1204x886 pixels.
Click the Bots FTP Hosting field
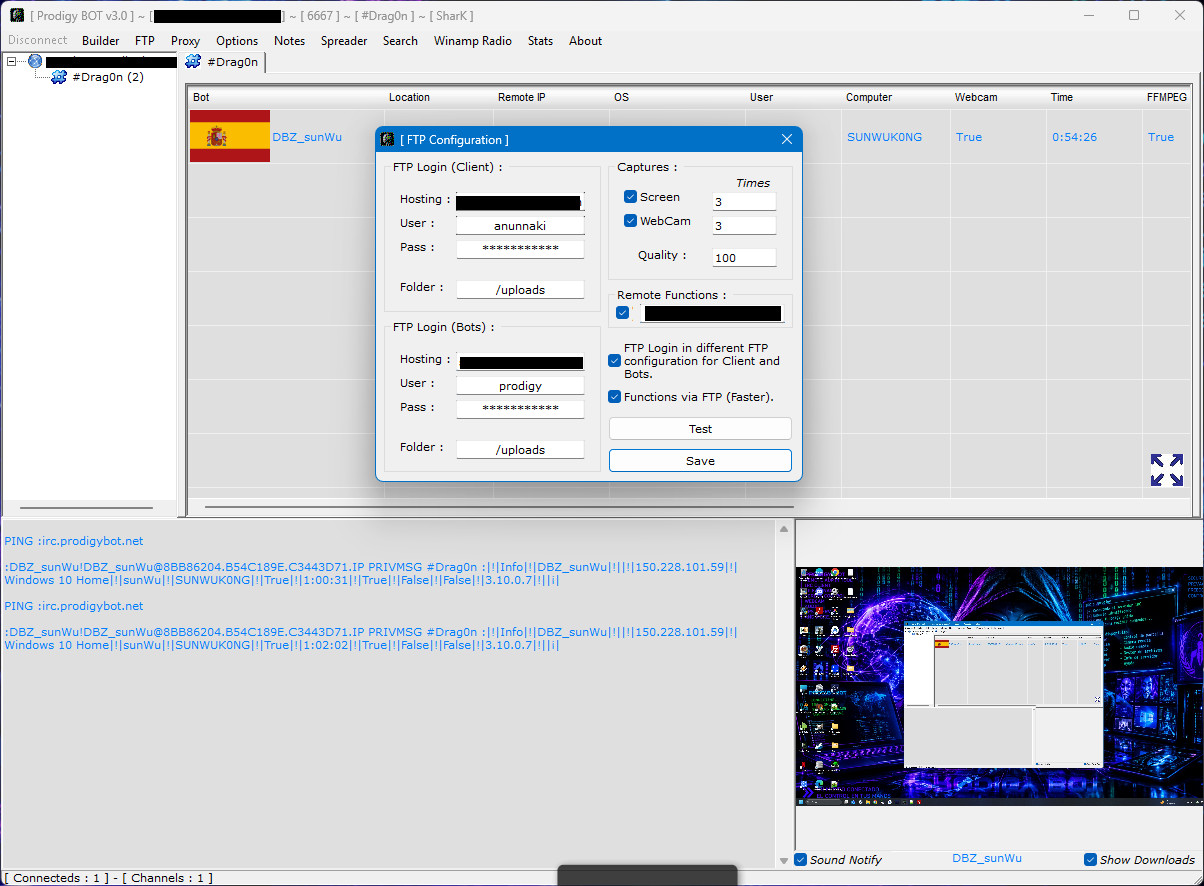point(520,362)
